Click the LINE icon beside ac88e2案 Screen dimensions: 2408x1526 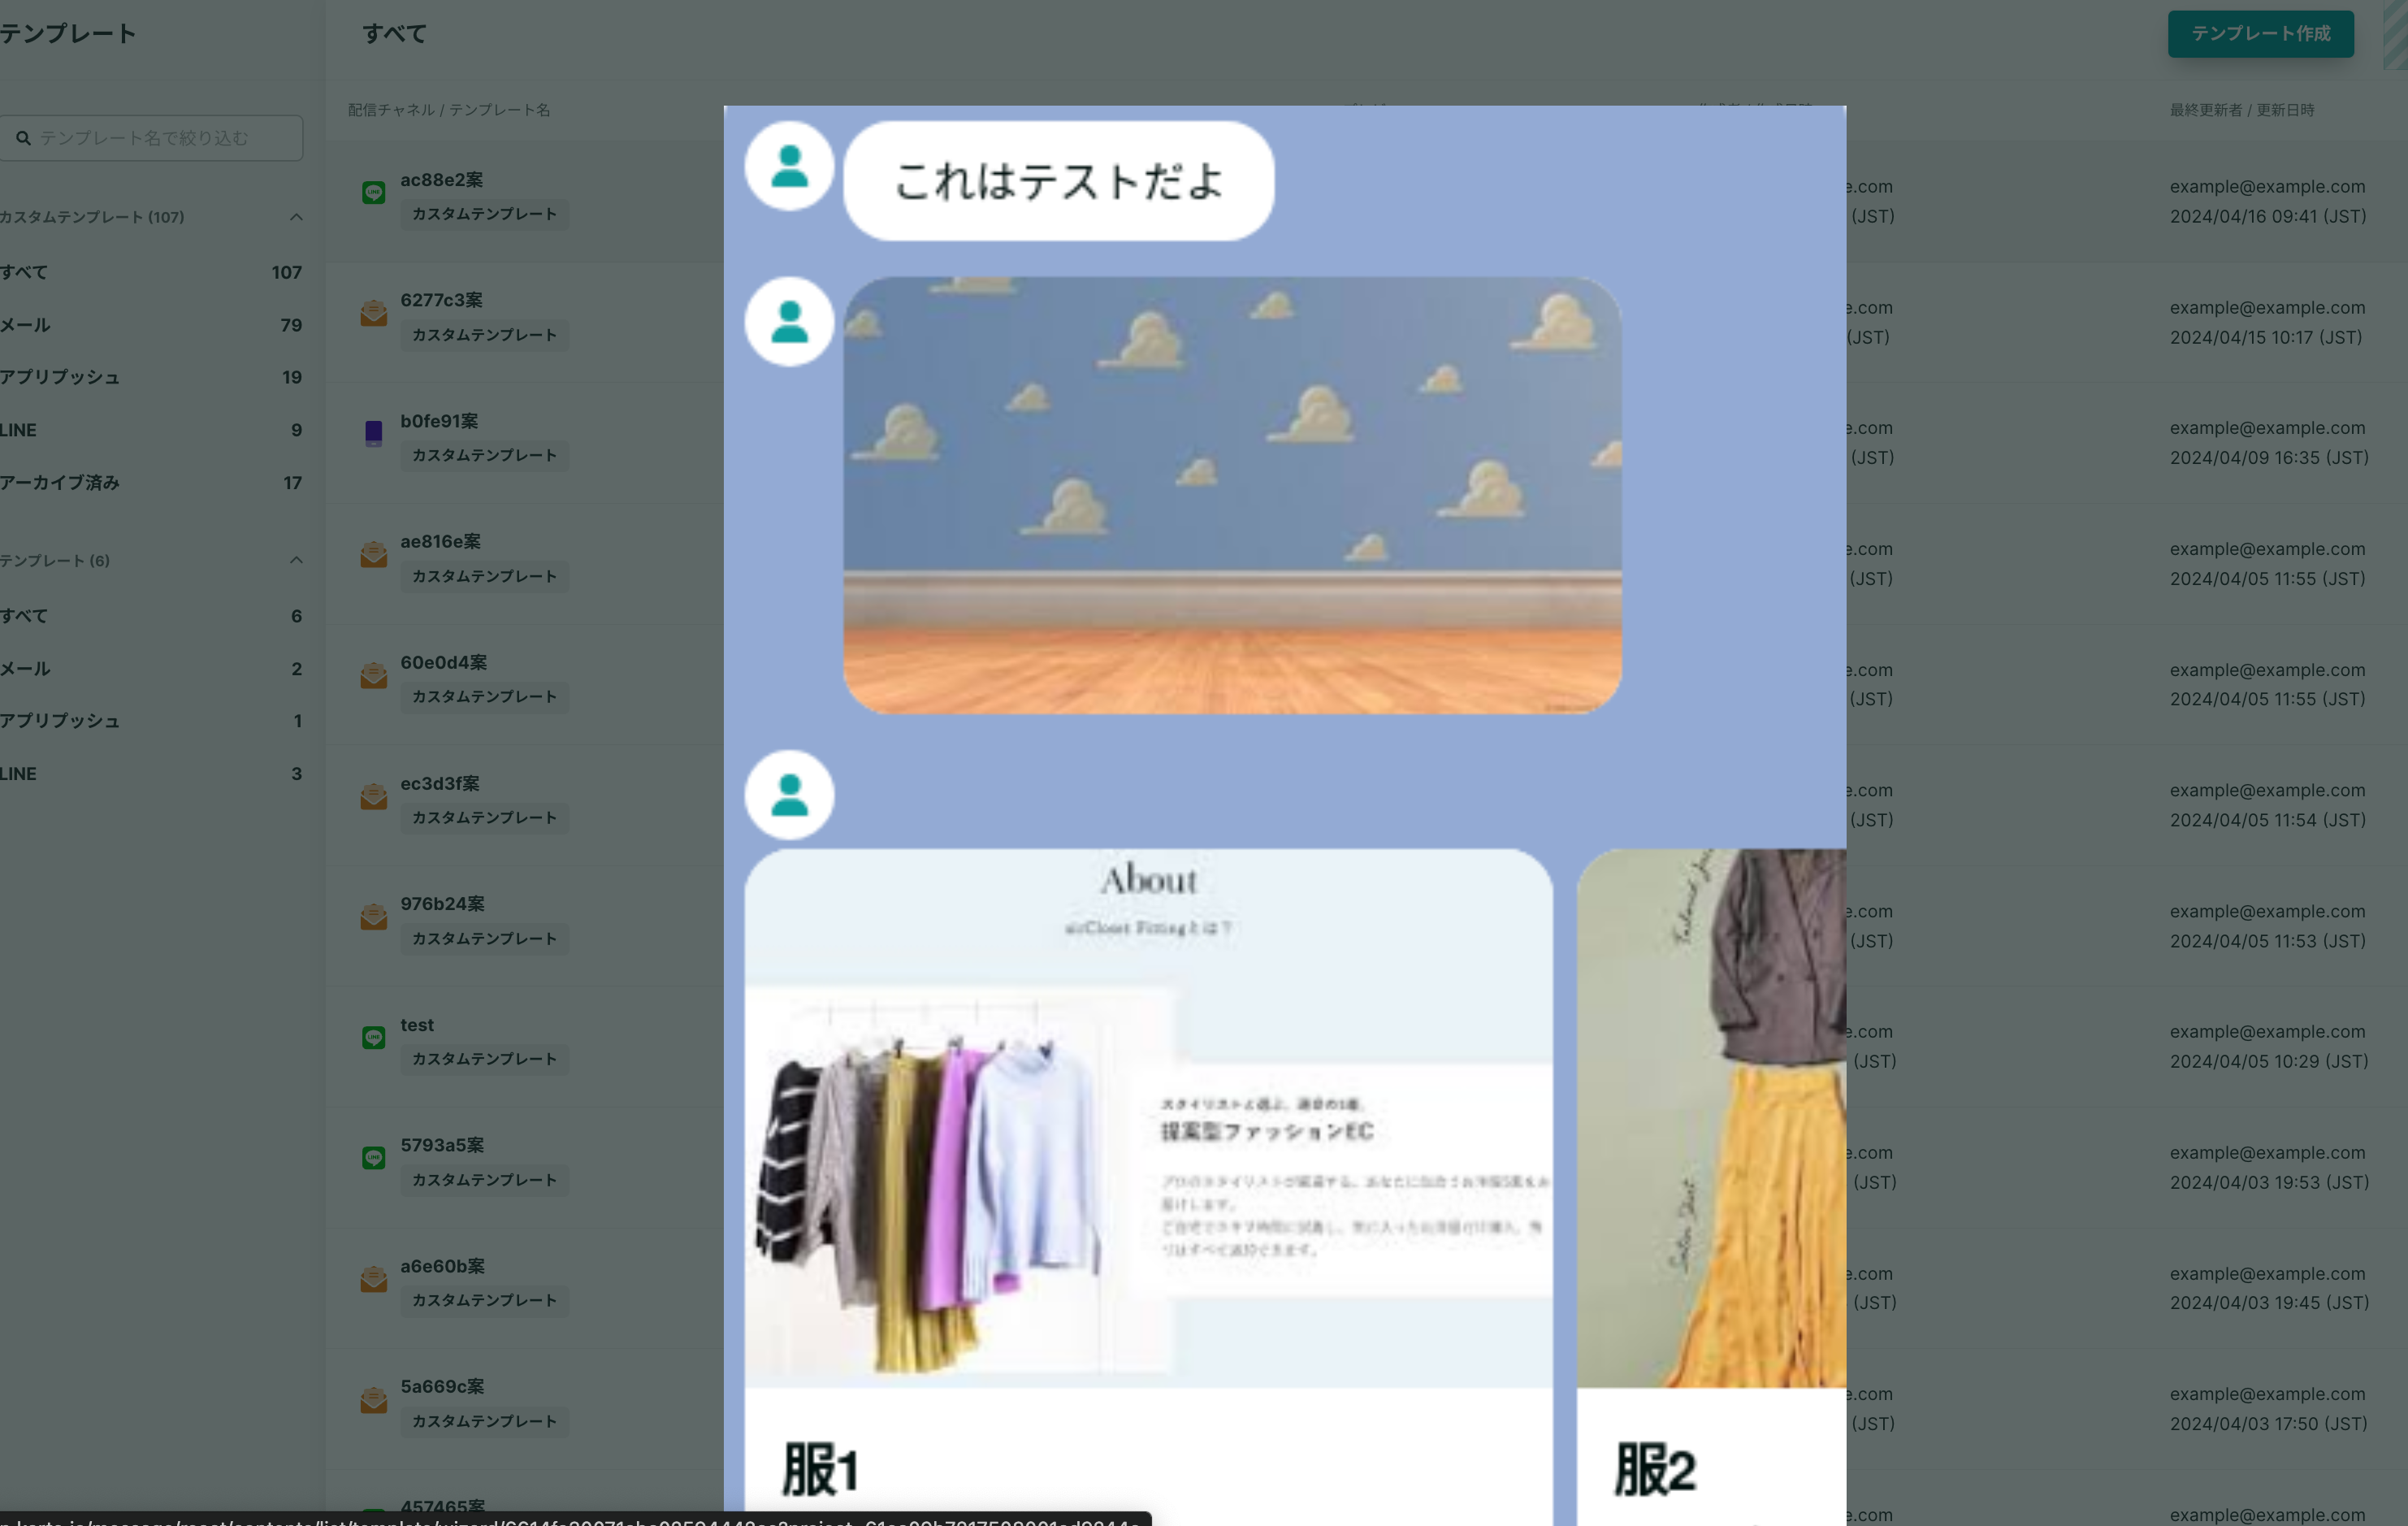click(x=373, y=193)
